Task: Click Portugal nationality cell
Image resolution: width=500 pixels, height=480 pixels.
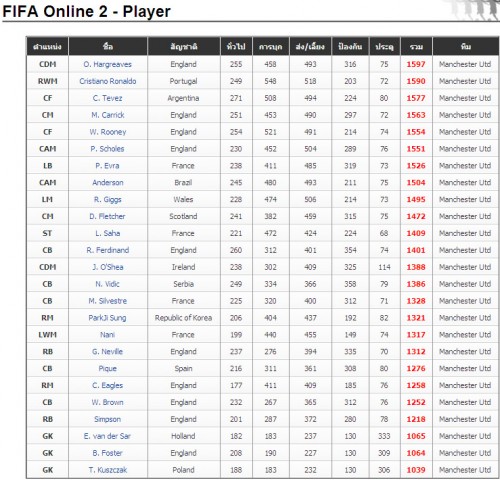Action: [183, 81]
